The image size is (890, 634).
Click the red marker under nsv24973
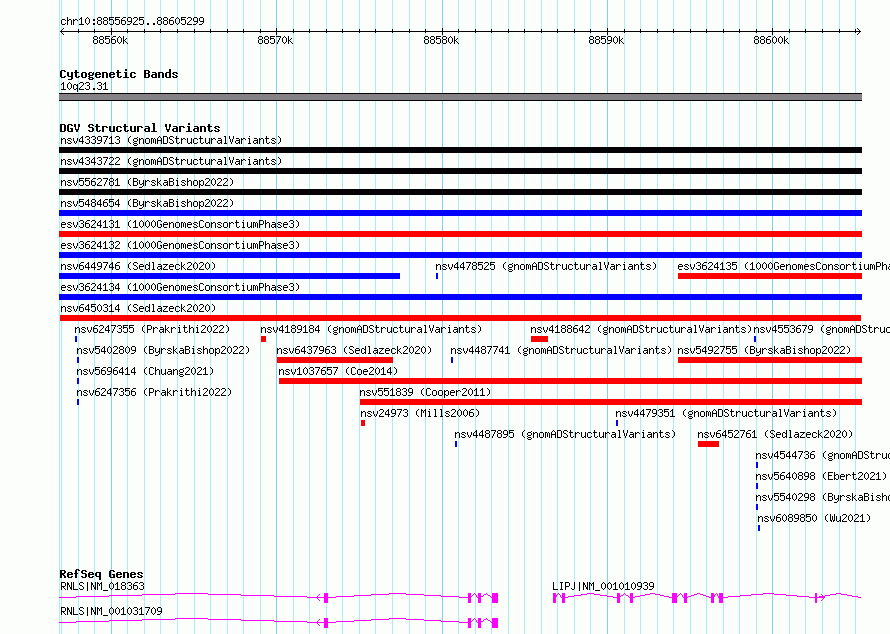click(x=363, y=423)
